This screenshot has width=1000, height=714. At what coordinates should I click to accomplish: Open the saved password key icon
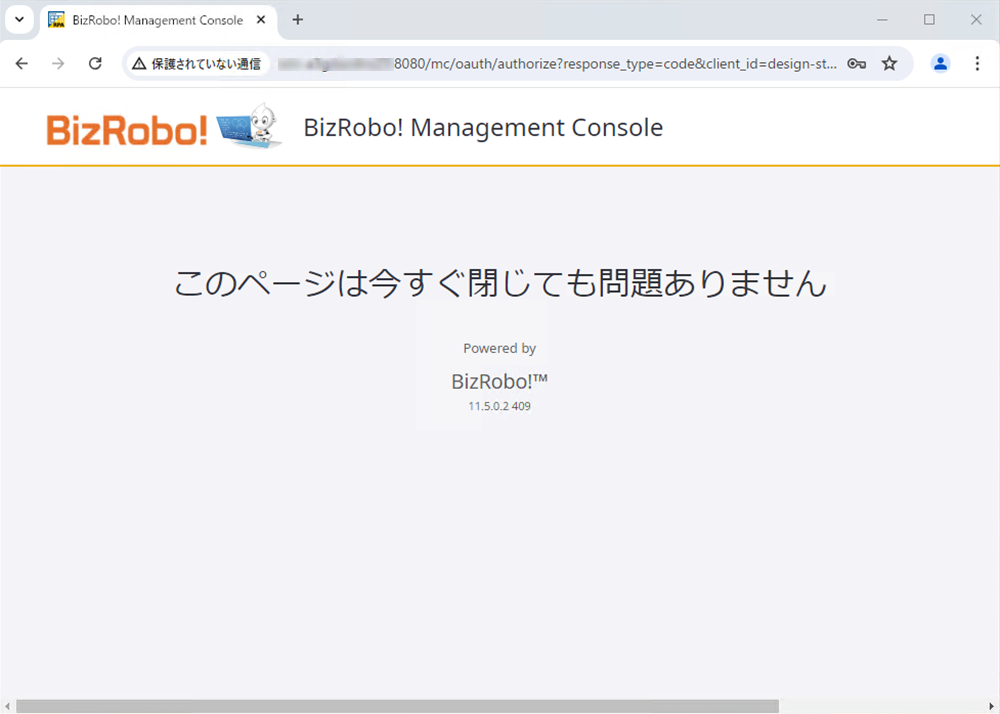pyautogui.click(x=856, y=63)
